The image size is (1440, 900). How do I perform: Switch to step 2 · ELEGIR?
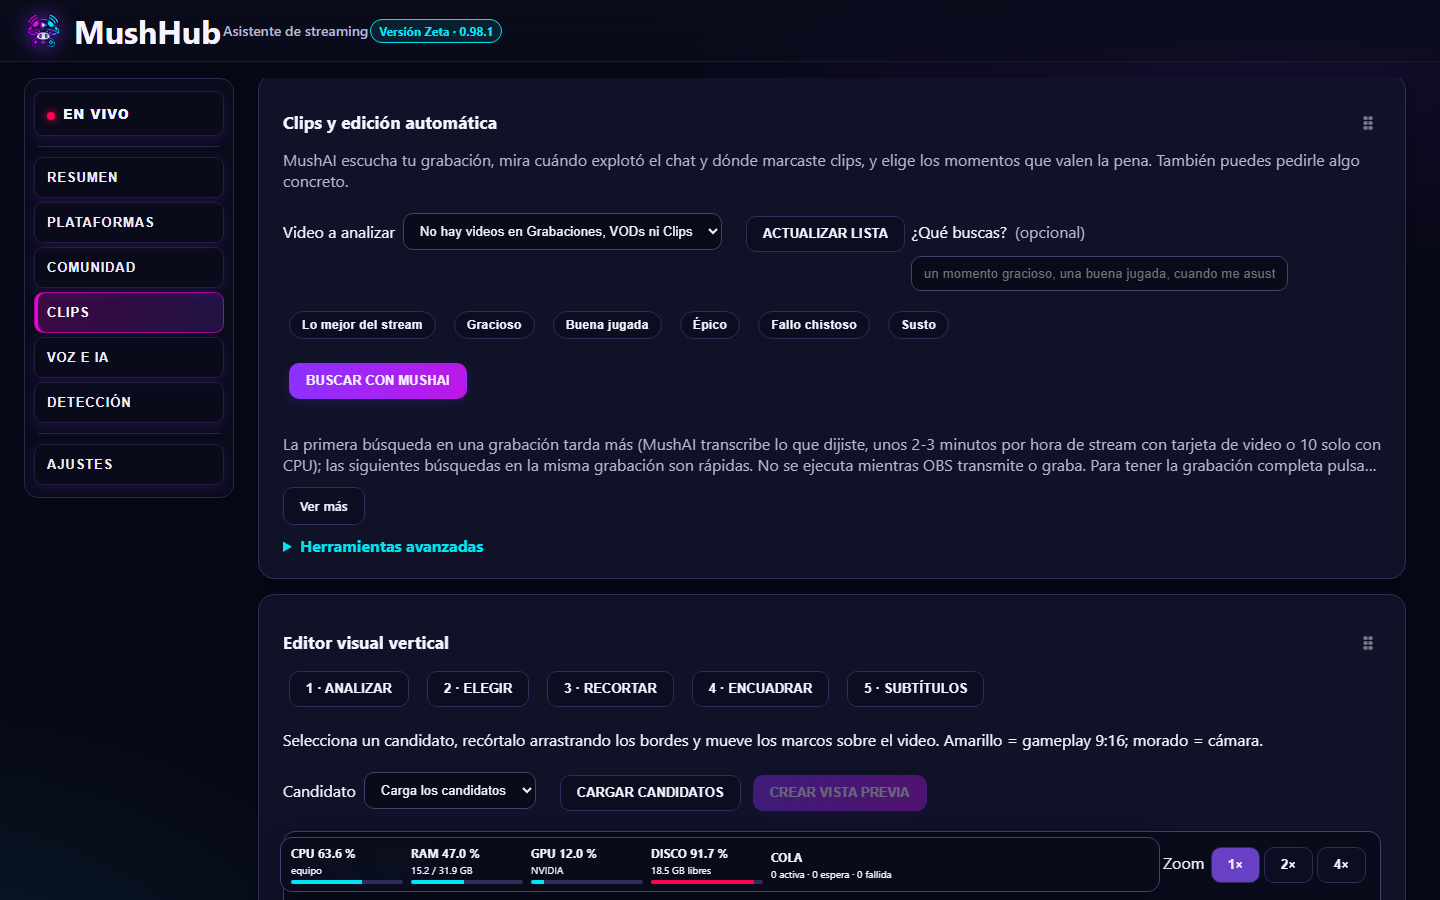tap(478, 689)
